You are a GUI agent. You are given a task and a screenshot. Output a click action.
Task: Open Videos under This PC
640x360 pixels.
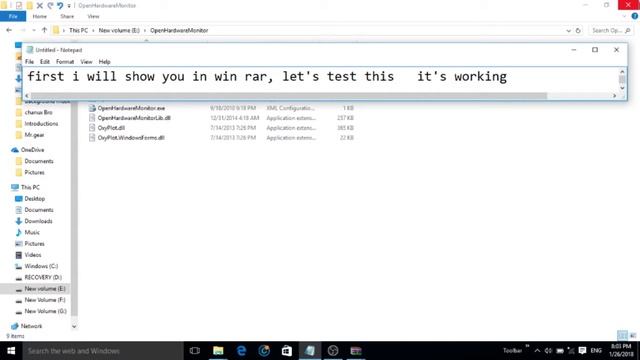(33, 255)
